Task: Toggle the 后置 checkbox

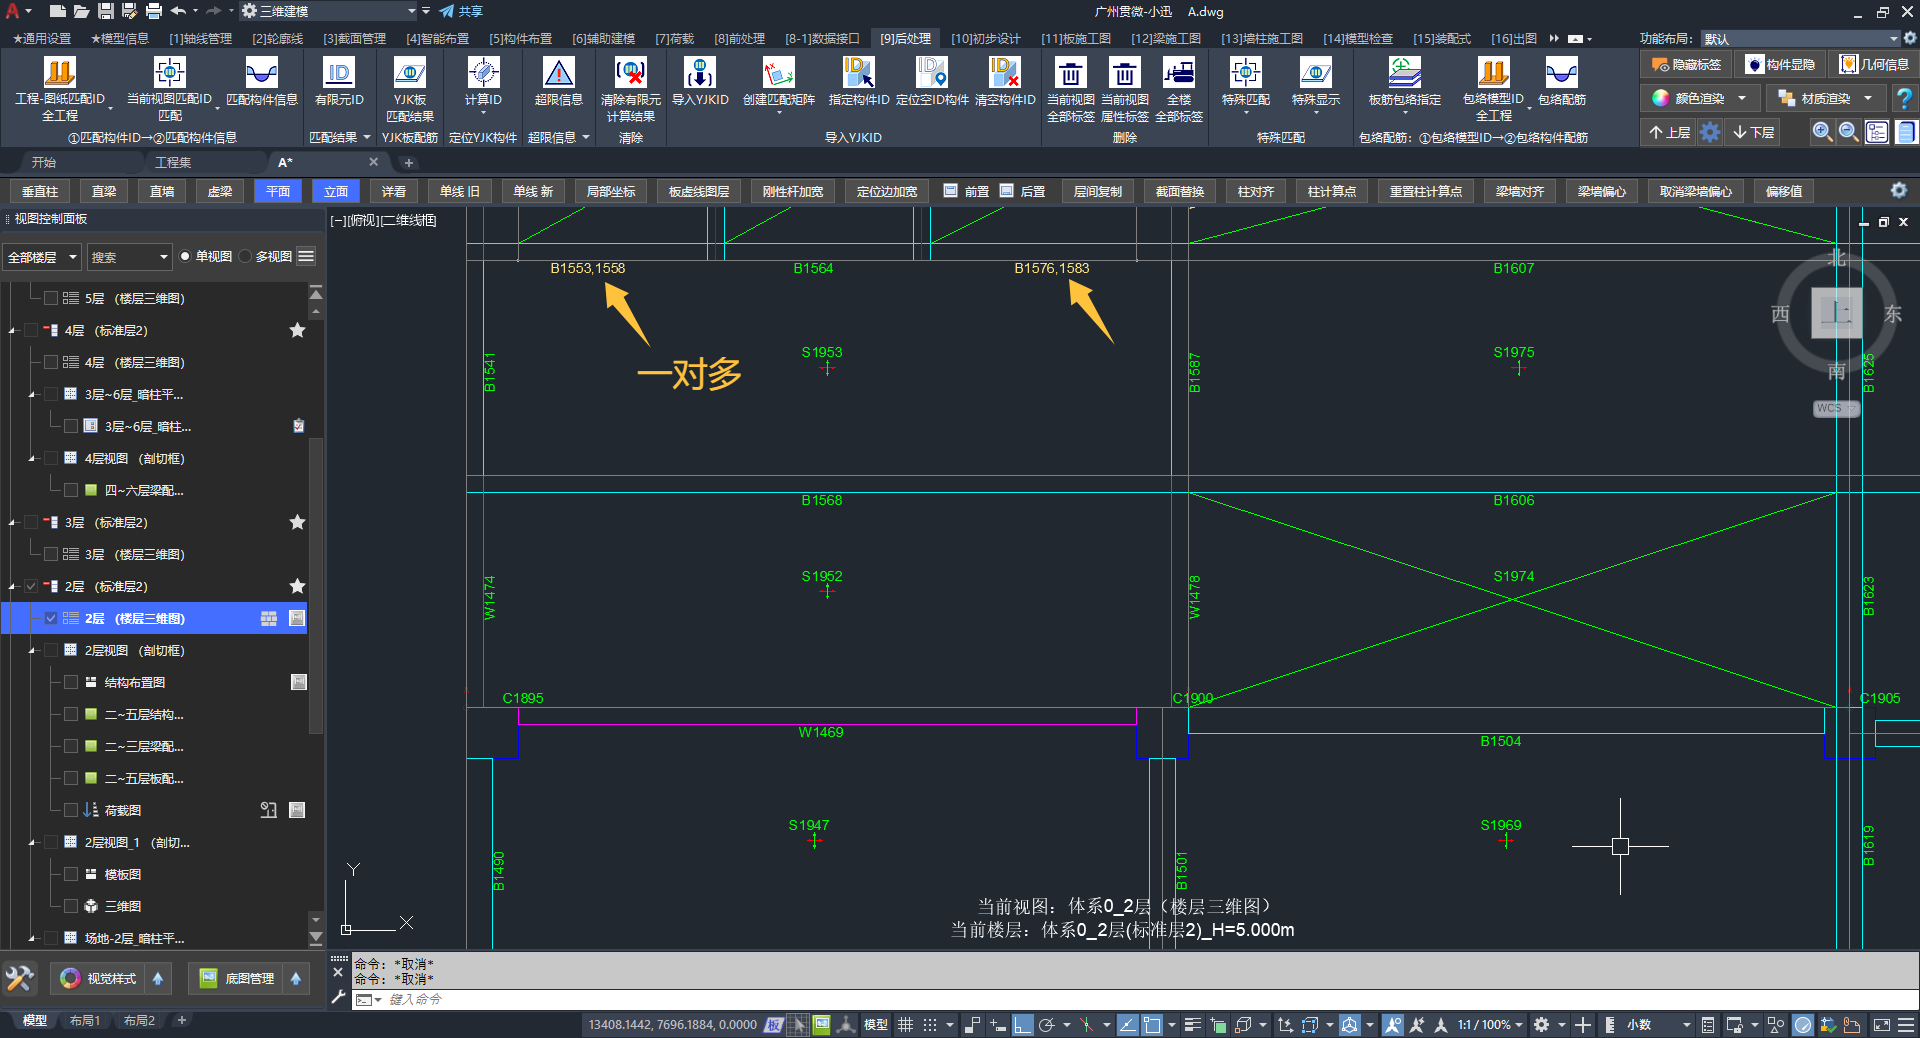Action: [x=1006, y=190]
